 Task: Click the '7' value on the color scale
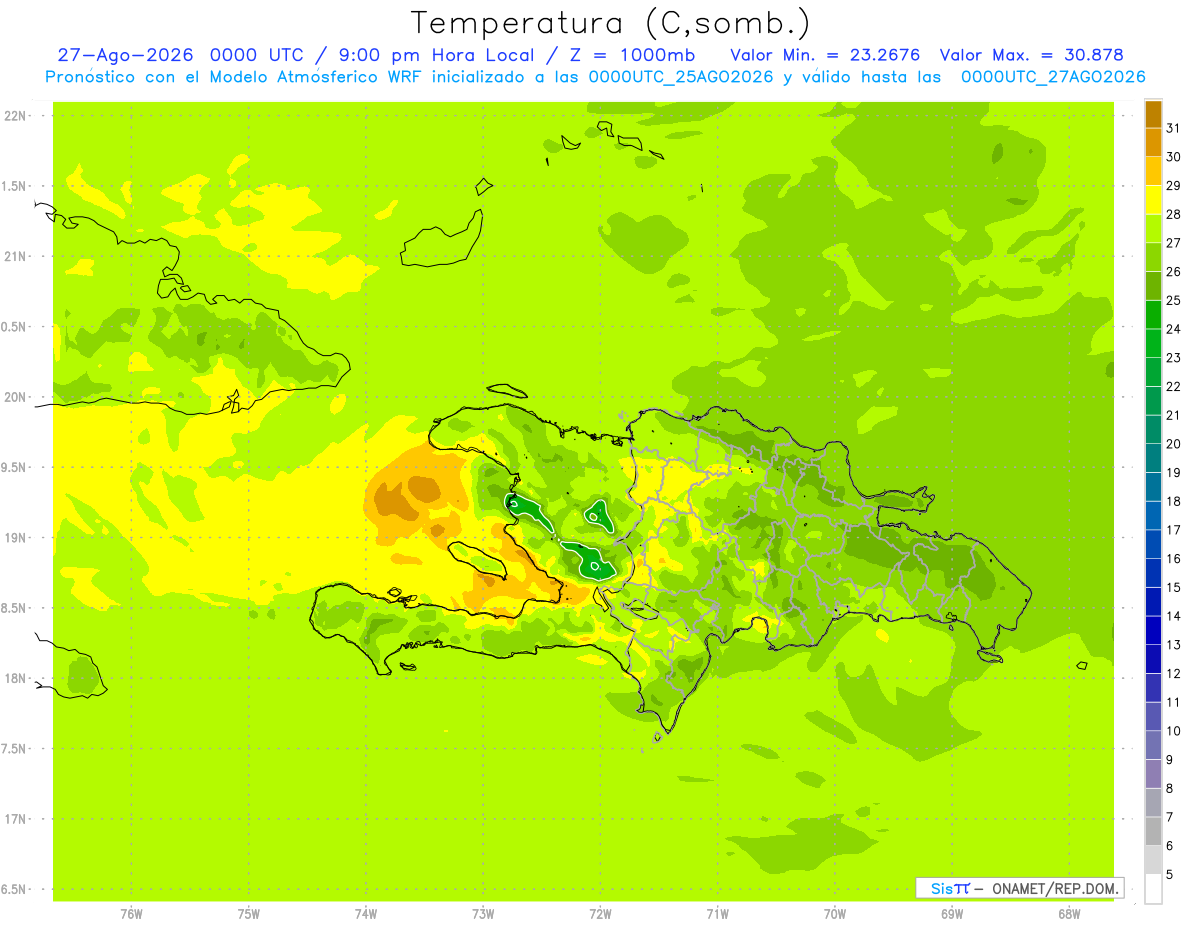click(x=1170, y=818)
